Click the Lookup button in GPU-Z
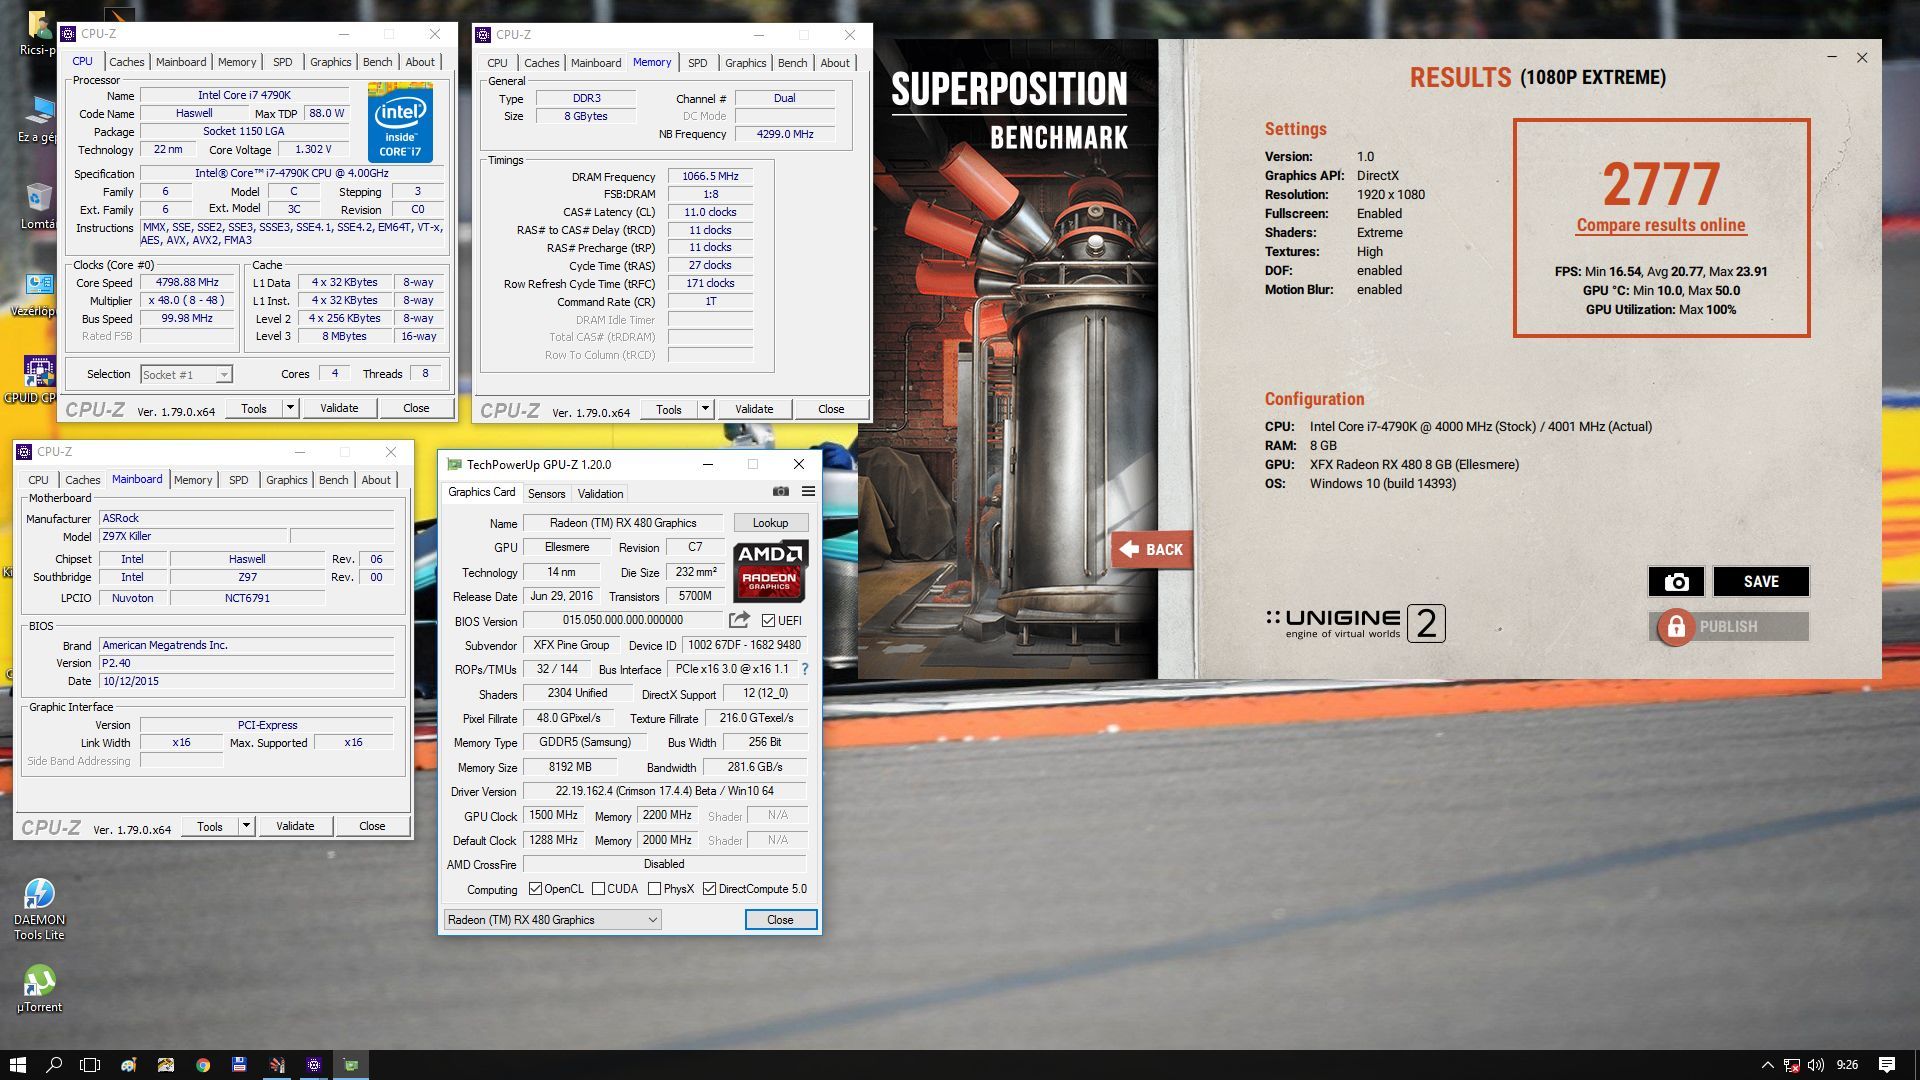Image resolution: width=1920 pixels, height=1080 pixels. point(770,523)
